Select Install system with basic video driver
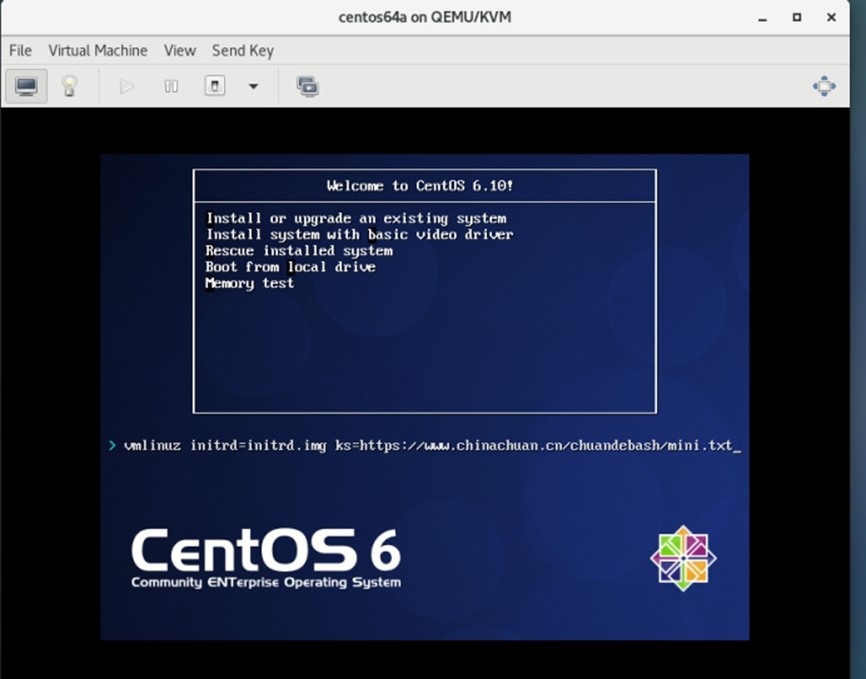This screenshot has width=866, height=679. (360, 234)
